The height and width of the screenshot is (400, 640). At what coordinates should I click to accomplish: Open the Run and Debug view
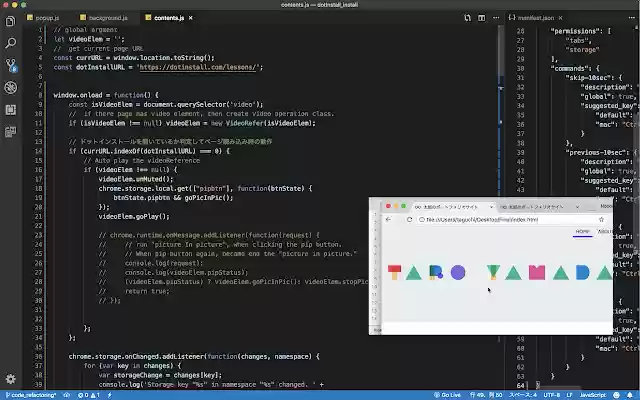(11, 87)
